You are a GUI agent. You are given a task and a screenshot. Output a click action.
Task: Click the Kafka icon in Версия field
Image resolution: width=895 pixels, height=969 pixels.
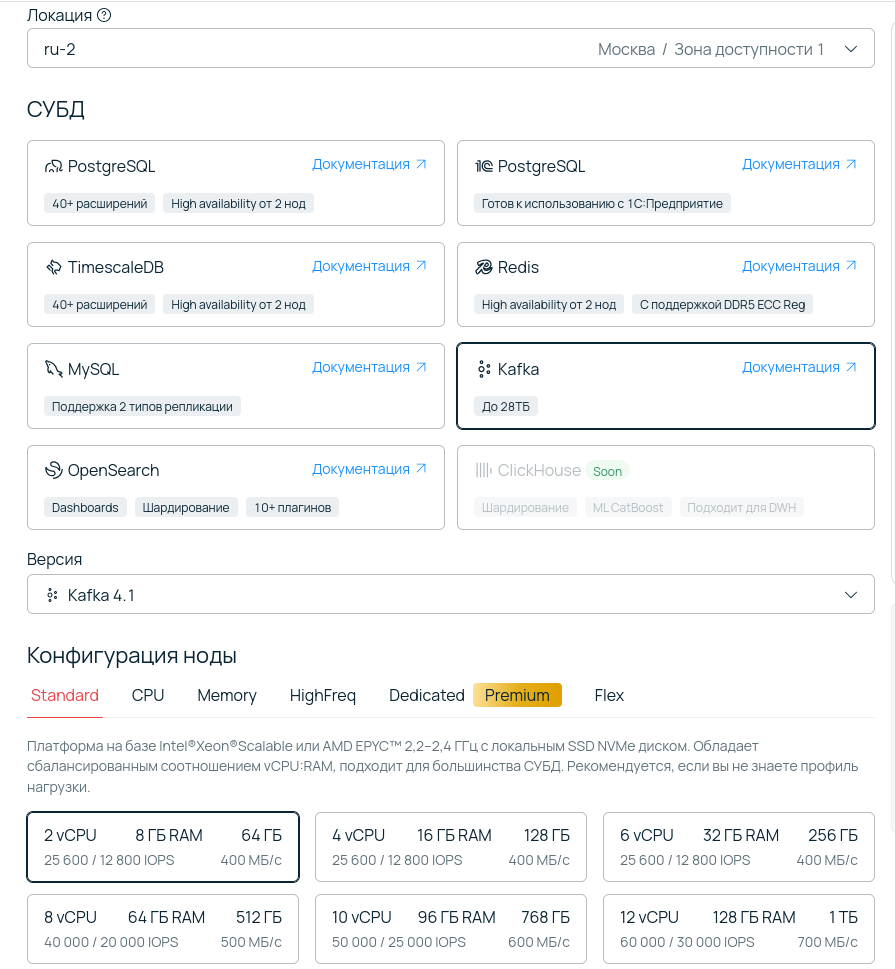[53, 595]
